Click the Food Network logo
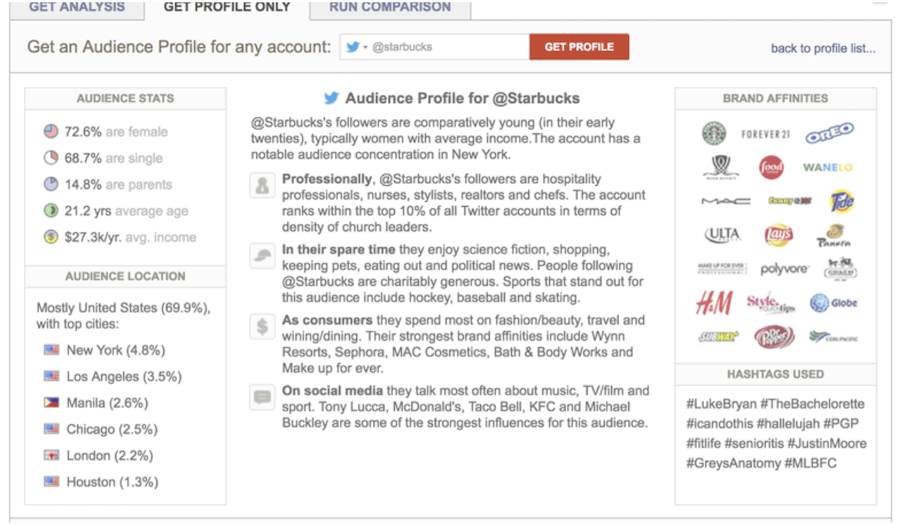Image resolution: width=900 pixels, height=525 pixels. [771, 167]
